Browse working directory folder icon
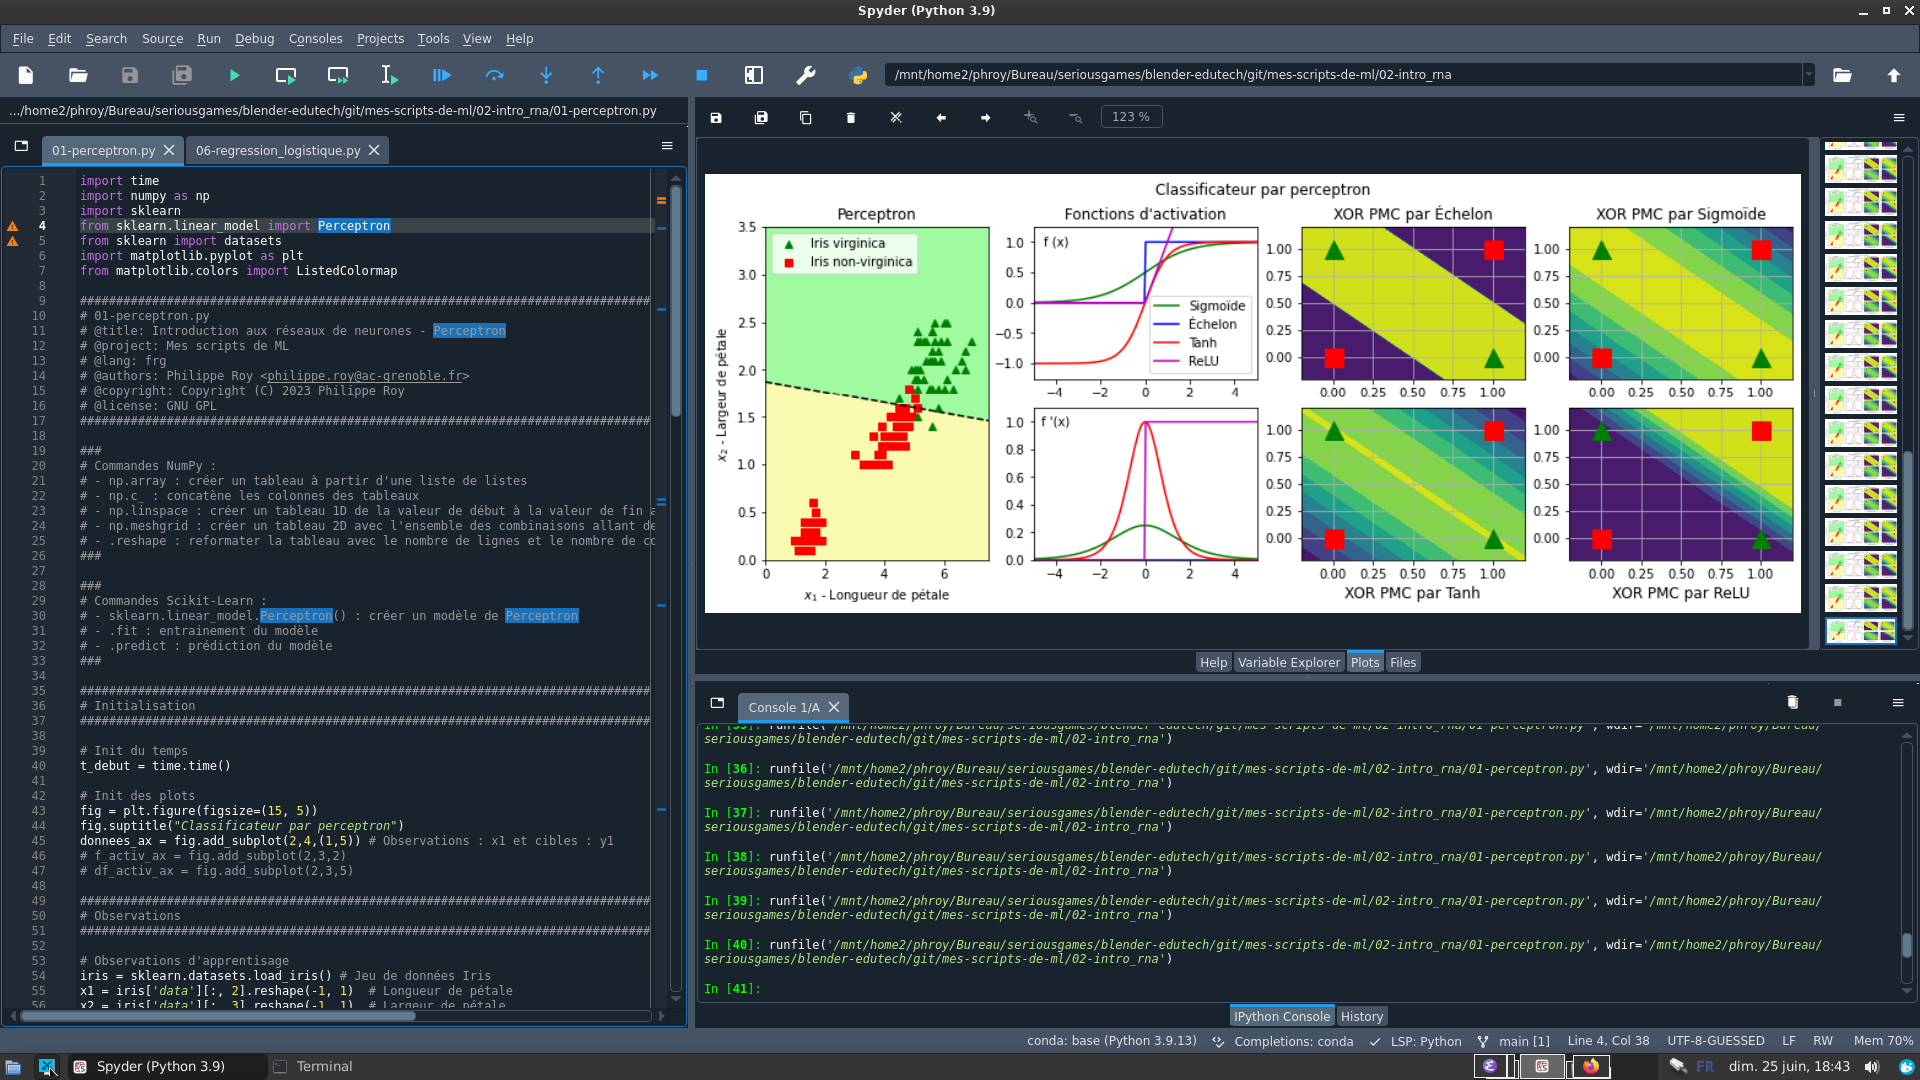Image resolution: width=1920 pixels, height=1080 pixels. click(1842, 75)
